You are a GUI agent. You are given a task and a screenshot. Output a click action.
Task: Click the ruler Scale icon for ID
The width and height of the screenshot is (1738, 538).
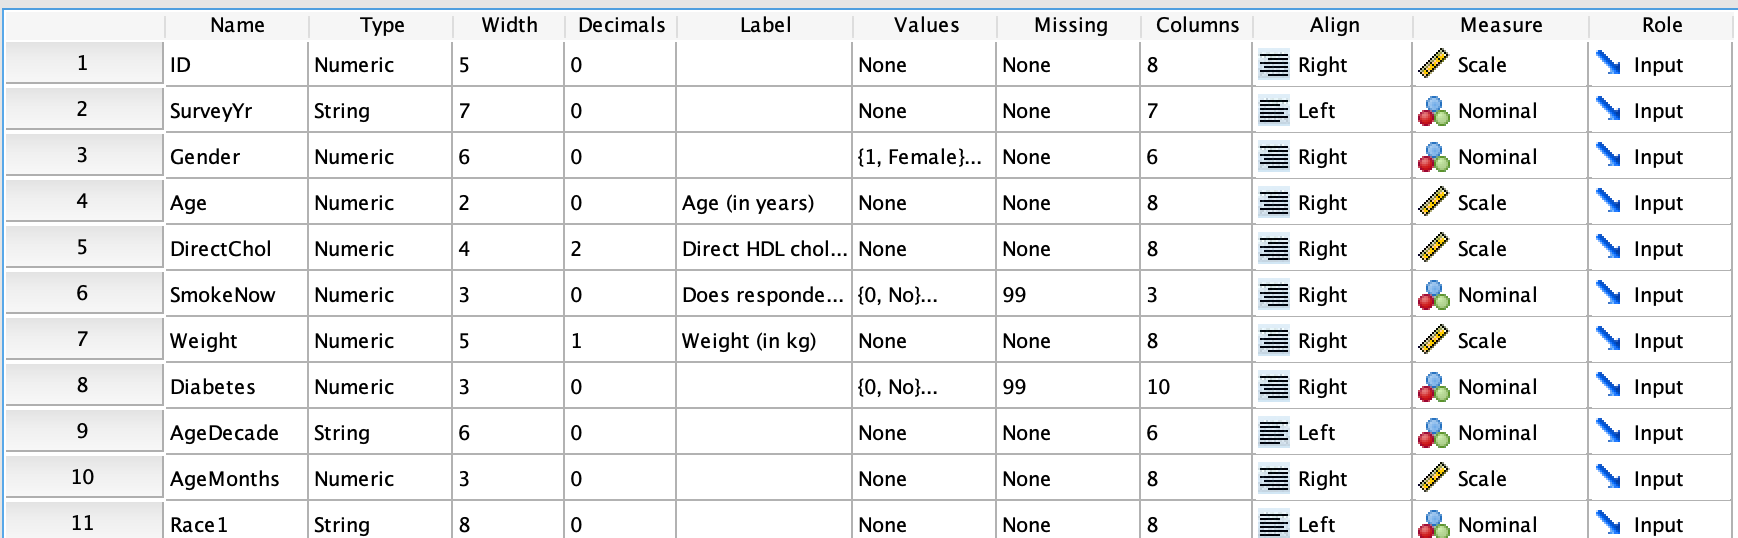click(1433, 65)
